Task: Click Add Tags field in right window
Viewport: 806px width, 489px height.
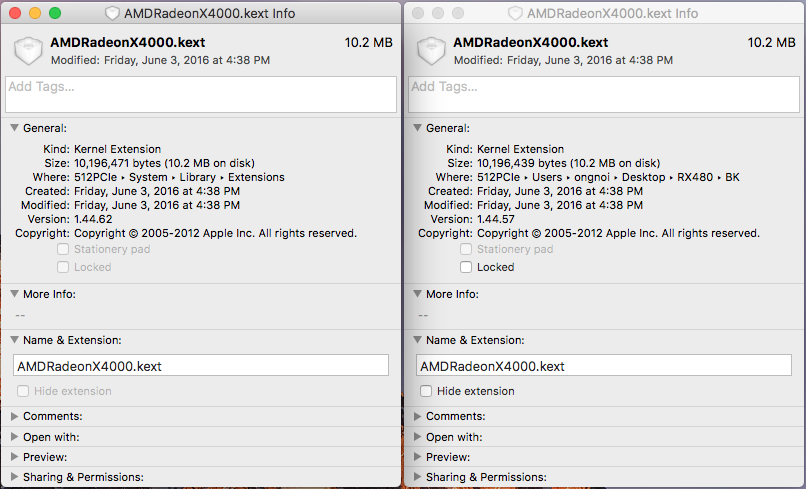Action: 604,95
